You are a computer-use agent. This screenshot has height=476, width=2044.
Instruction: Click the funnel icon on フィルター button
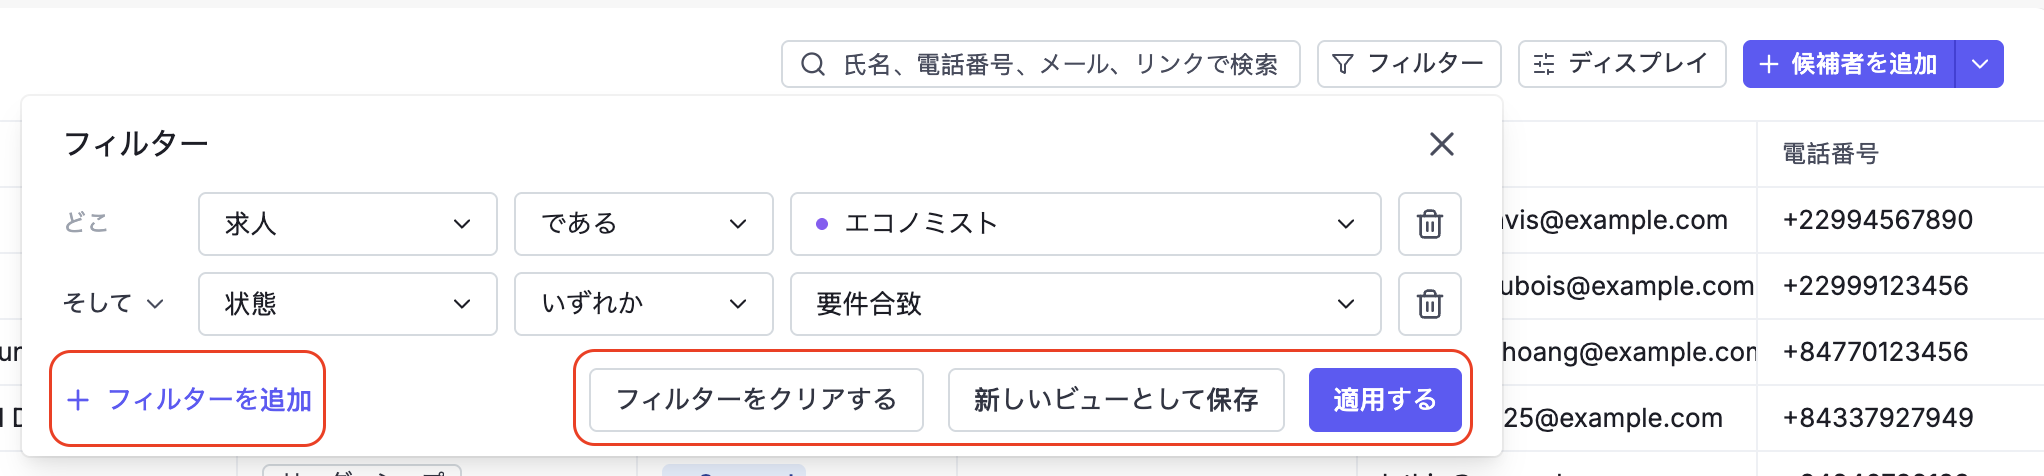pos(1343,64)
